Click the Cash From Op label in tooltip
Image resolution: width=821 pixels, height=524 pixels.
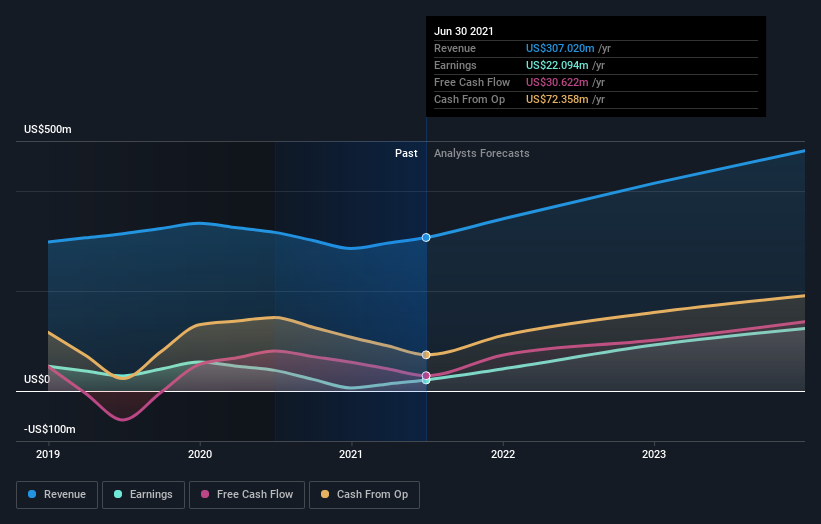click(470, 99)
